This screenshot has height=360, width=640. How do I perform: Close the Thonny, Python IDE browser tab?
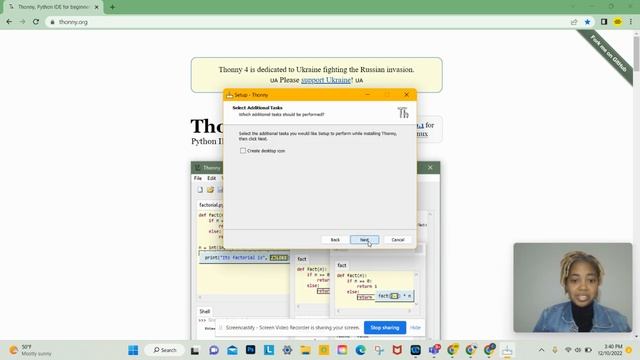click(x=97, y=7)
